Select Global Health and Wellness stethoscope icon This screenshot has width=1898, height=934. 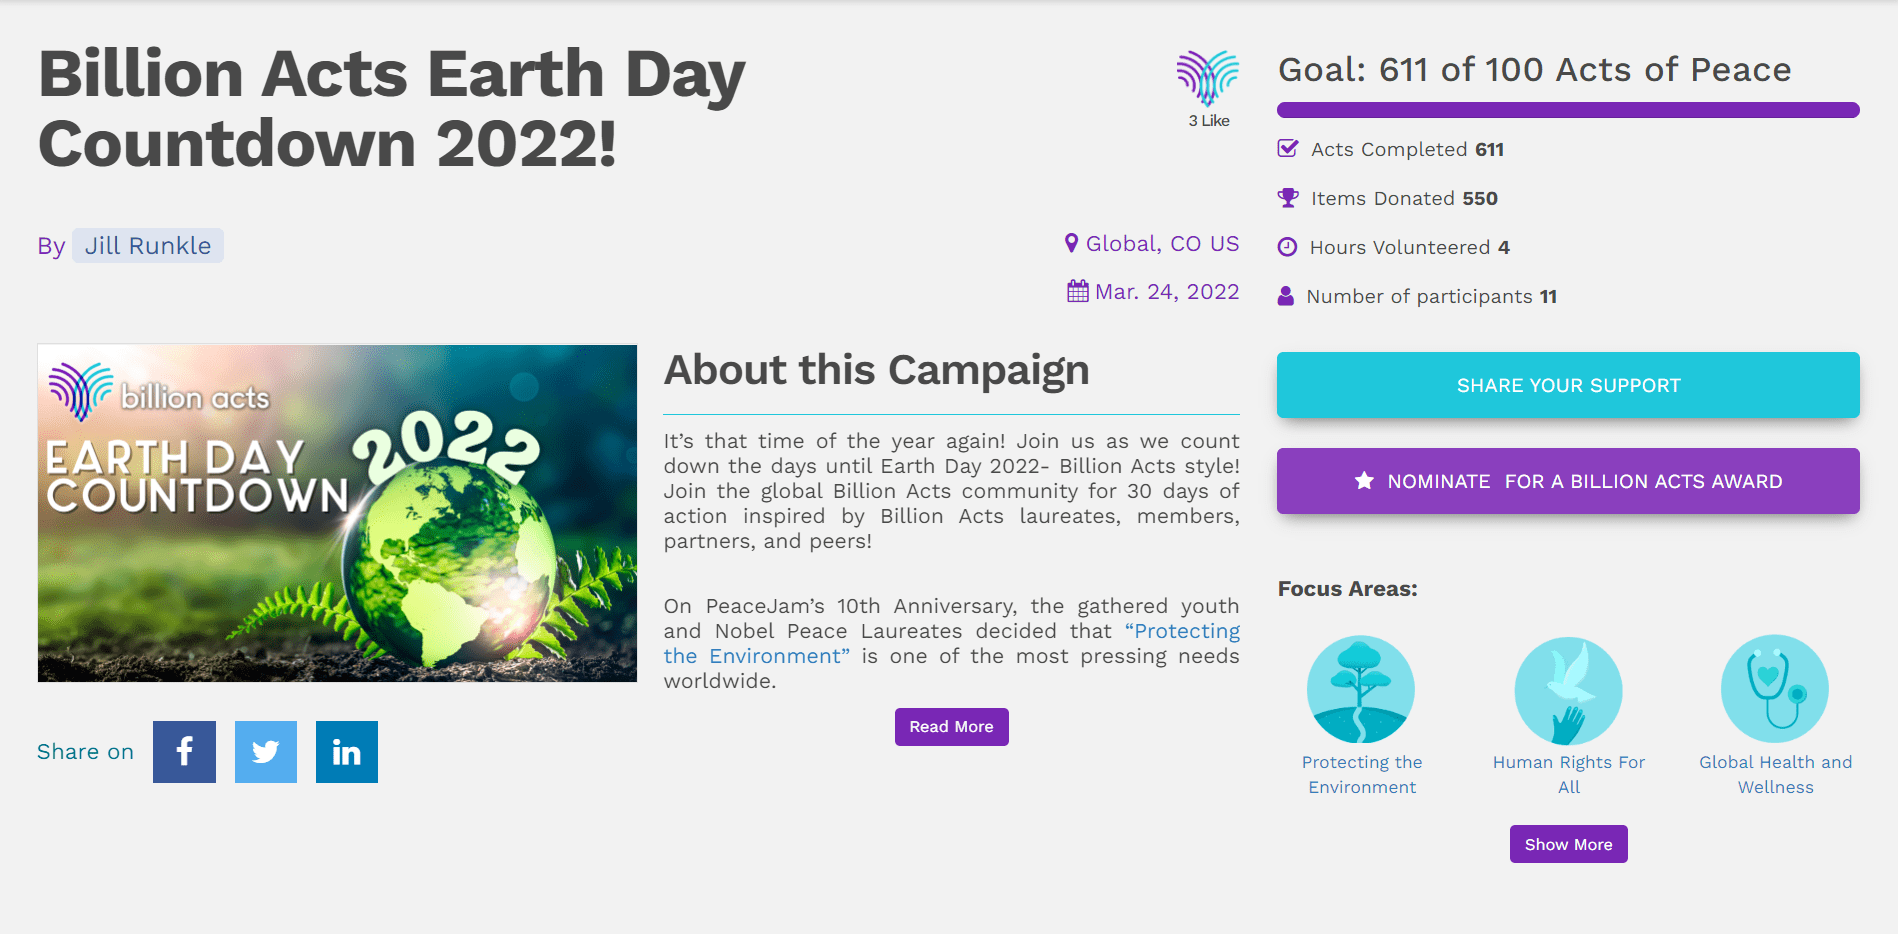[1774, 689]
